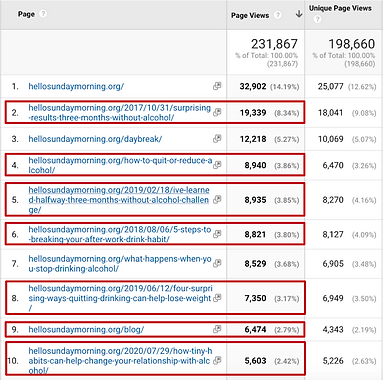This screenshot has height=380, width=383.
Task: Select the 18,041 unique page views cell
Action: 330,113
